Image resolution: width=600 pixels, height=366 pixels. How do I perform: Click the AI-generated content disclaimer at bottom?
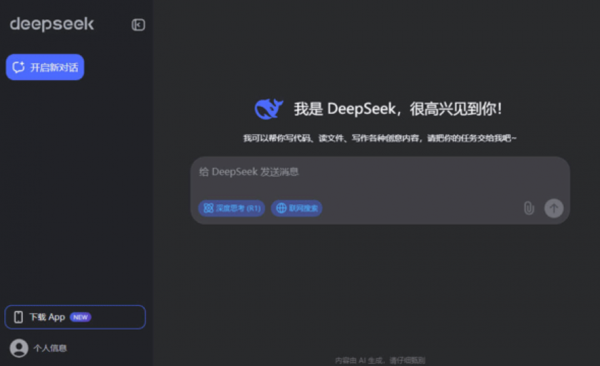point(380,360)
